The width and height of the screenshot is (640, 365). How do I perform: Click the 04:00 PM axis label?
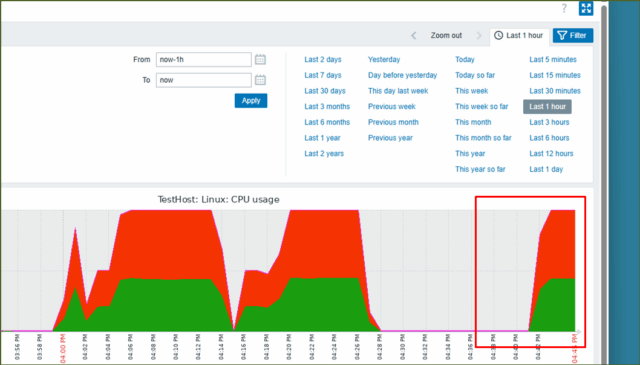63,348
